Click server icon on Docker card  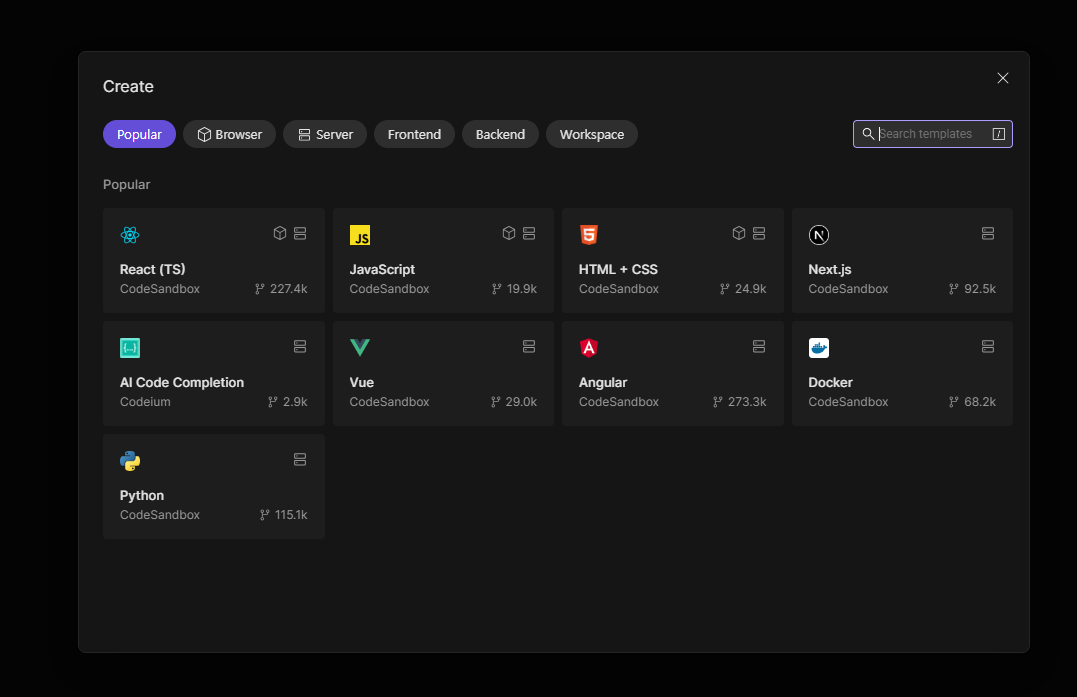(x=988, y=347)
